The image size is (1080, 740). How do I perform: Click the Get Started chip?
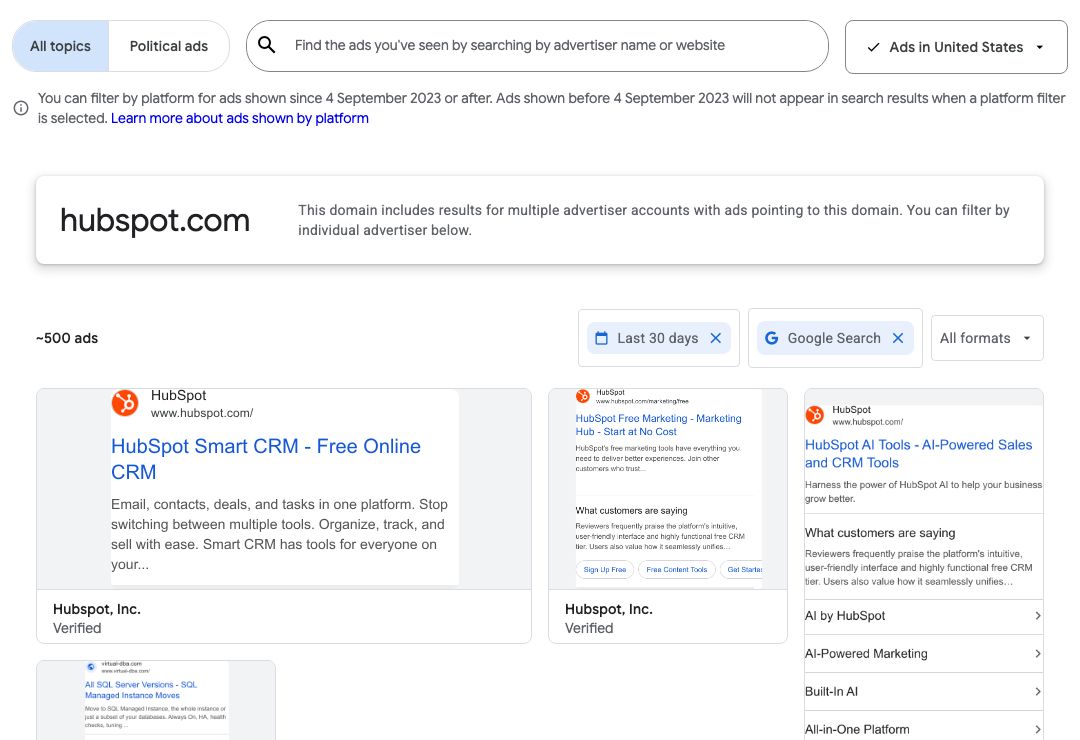(x=743, y=570)
